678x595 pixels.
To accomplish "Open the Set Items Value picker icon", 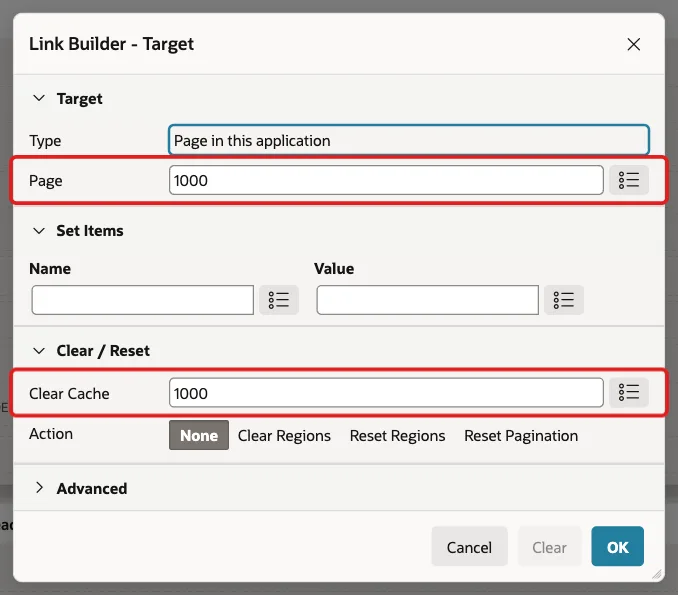I will [564, 300].
